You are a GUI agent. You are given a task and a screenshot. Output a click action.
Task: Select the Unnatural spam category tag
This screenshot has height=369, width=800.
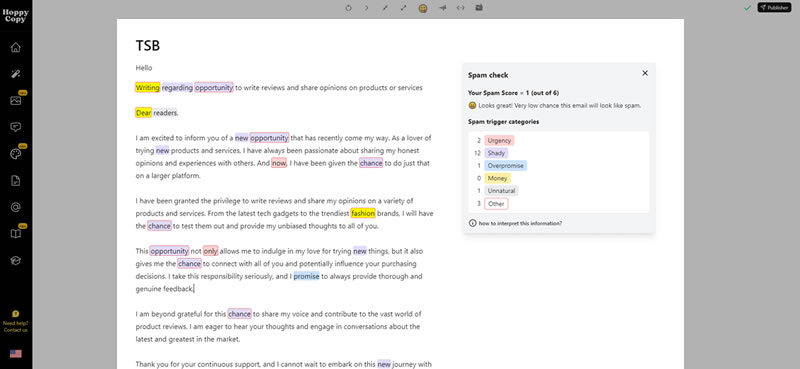[501, 190]
